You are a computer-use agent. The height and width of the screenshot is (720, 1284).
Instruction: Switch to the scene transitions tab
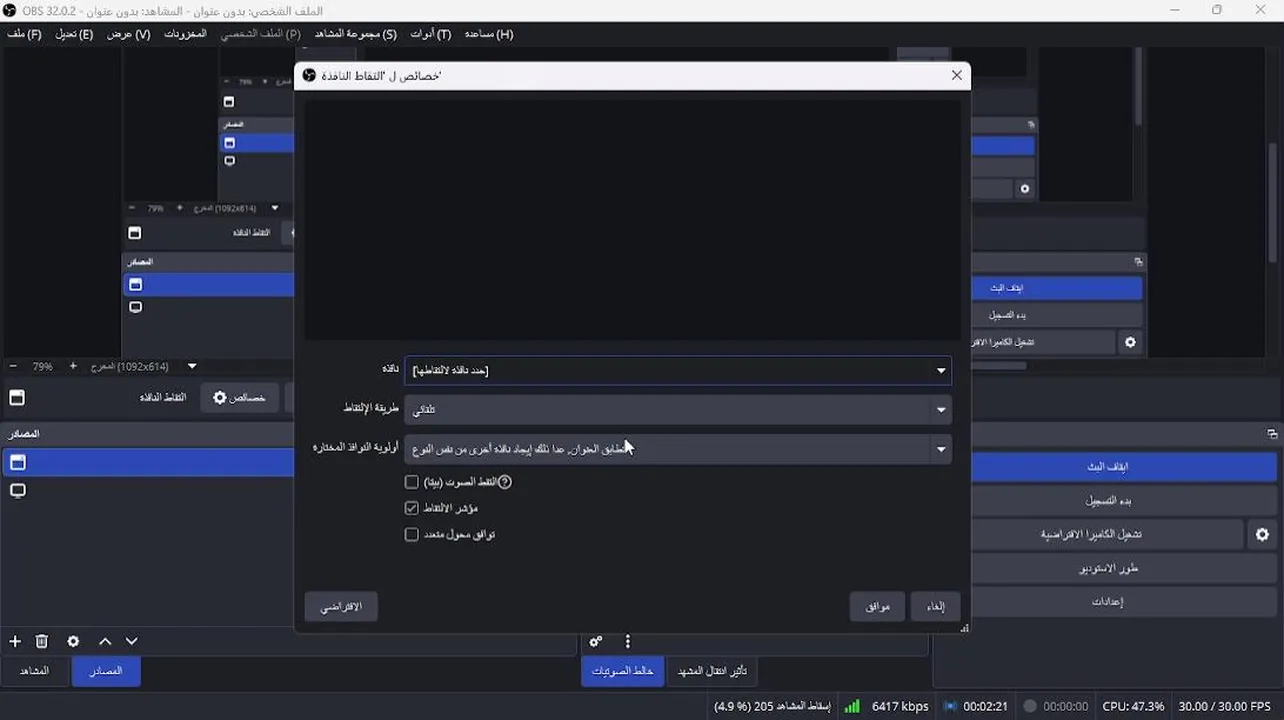click(713, 671)
